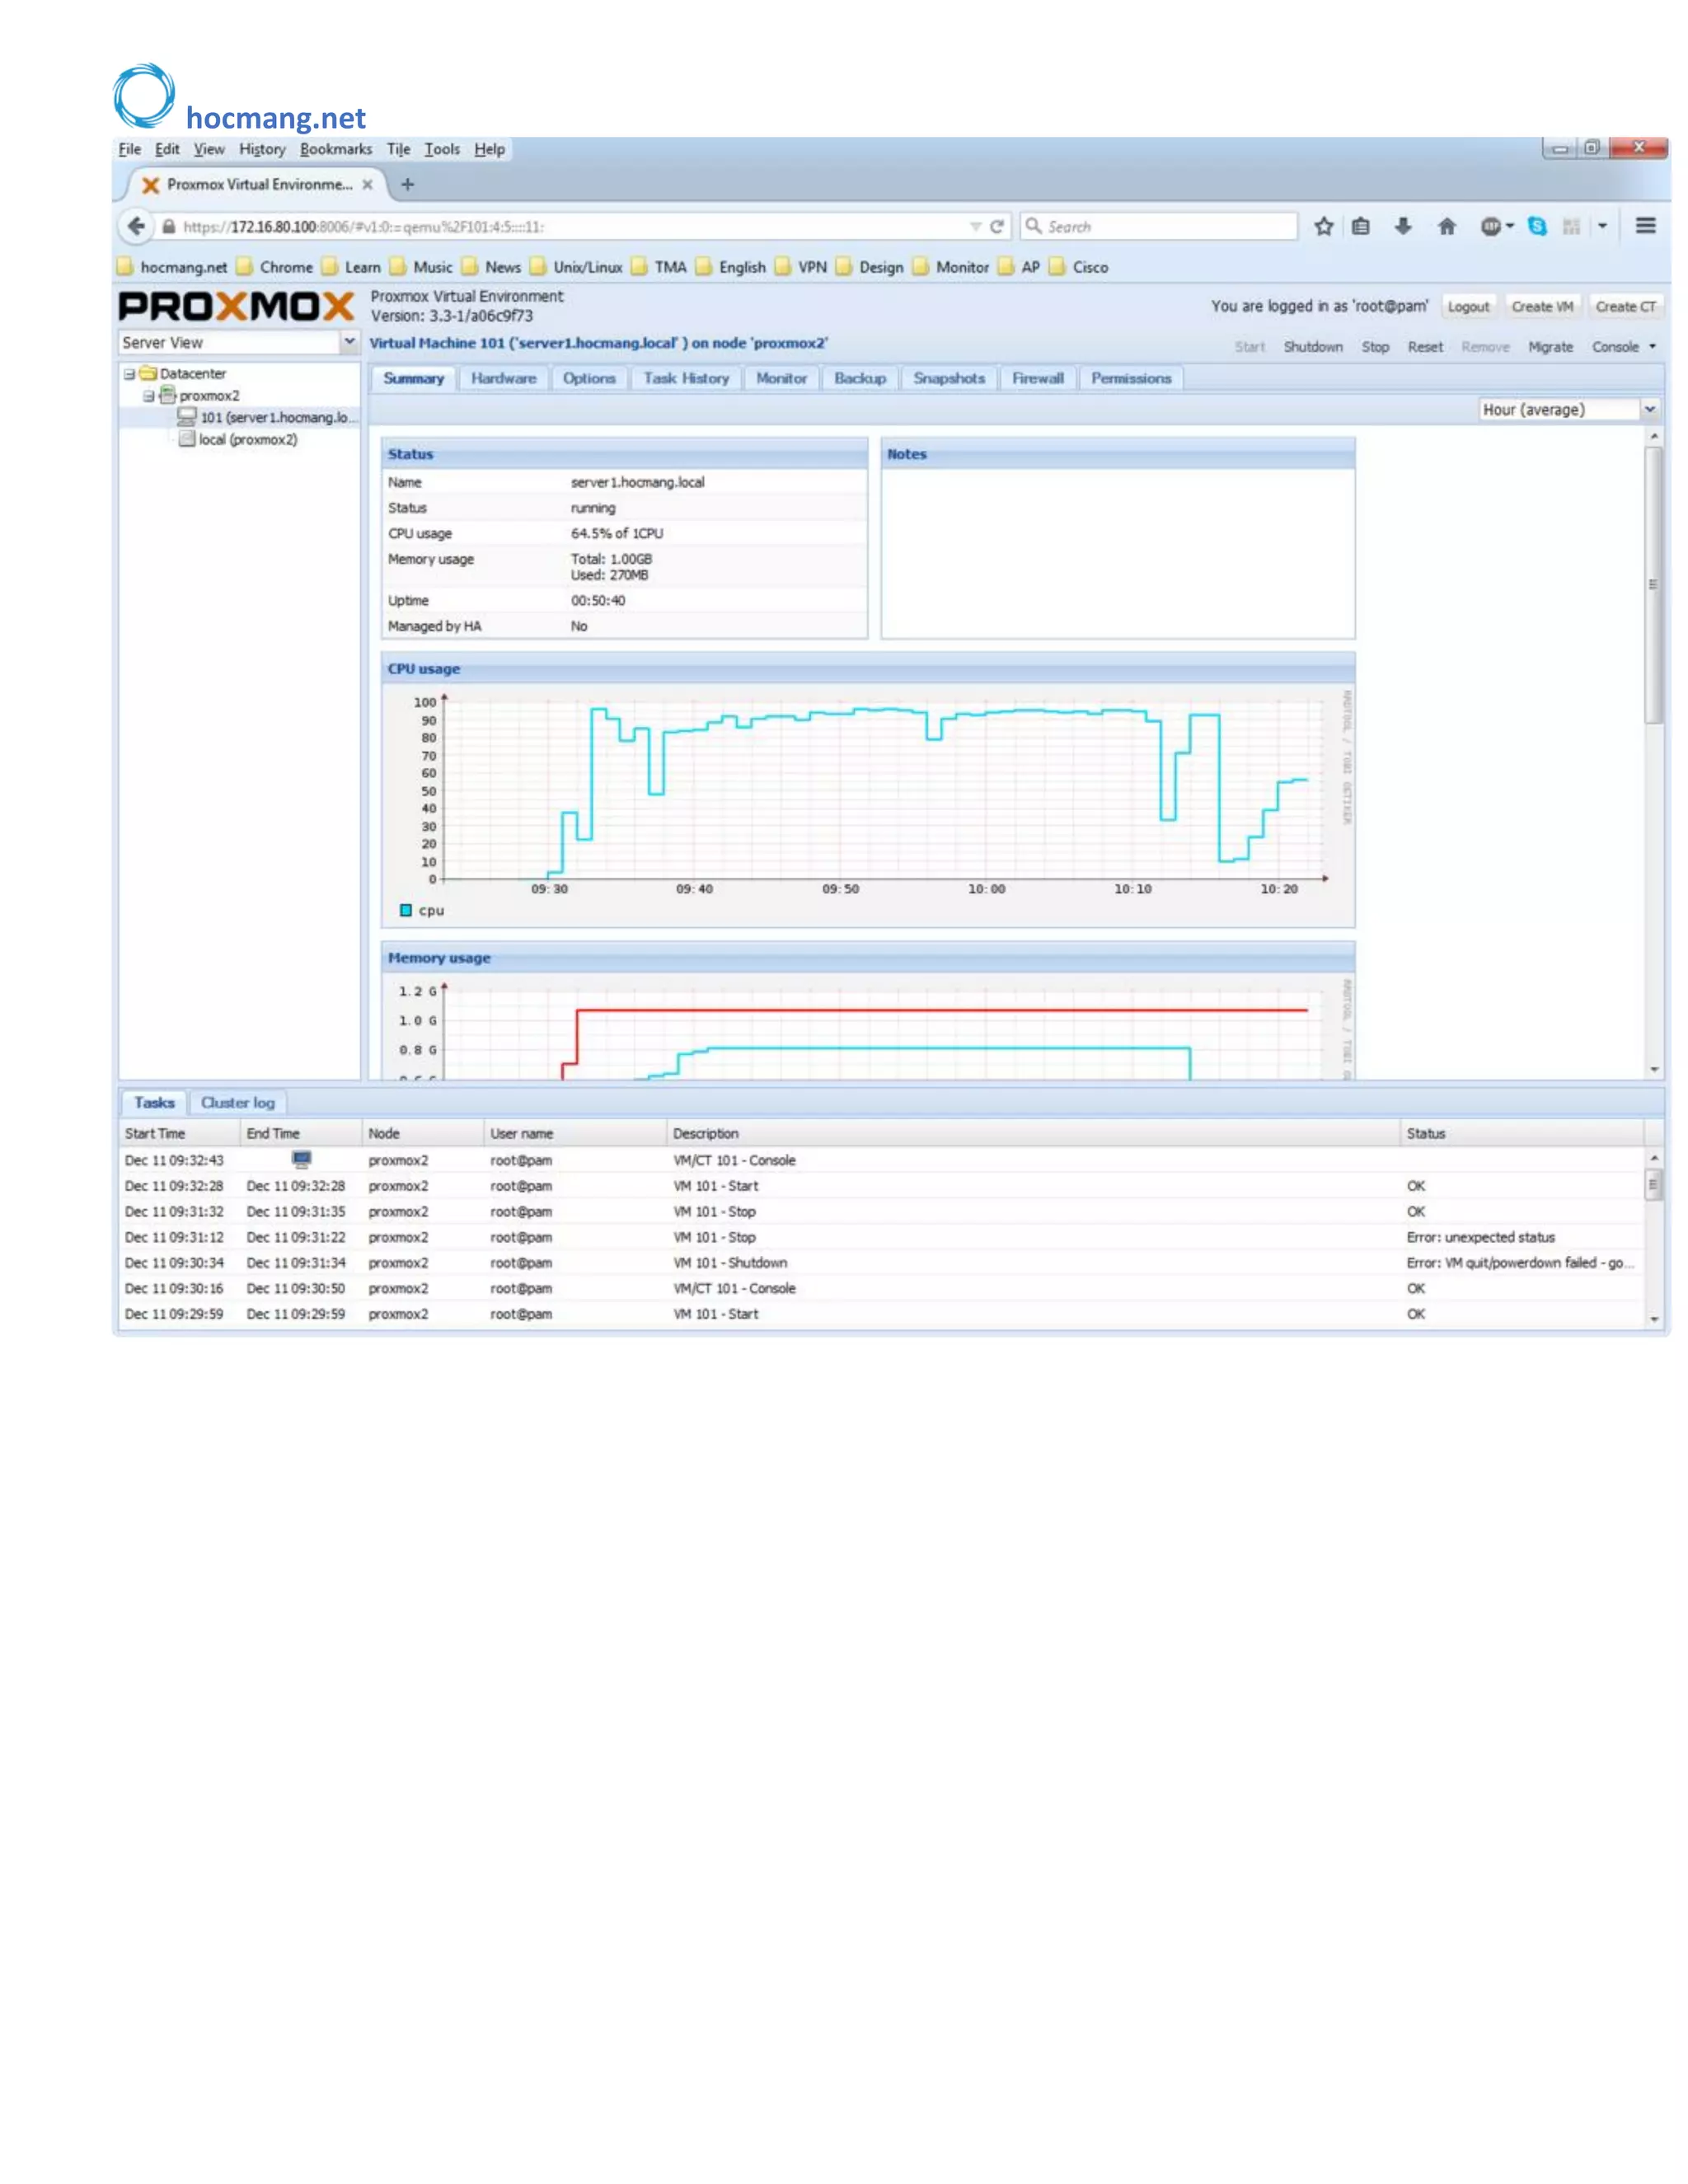Viewport: 1688px width, 2184px height.
Task: Click the Migrate button
Action: pyautogui.click(x=1550, y=347)
